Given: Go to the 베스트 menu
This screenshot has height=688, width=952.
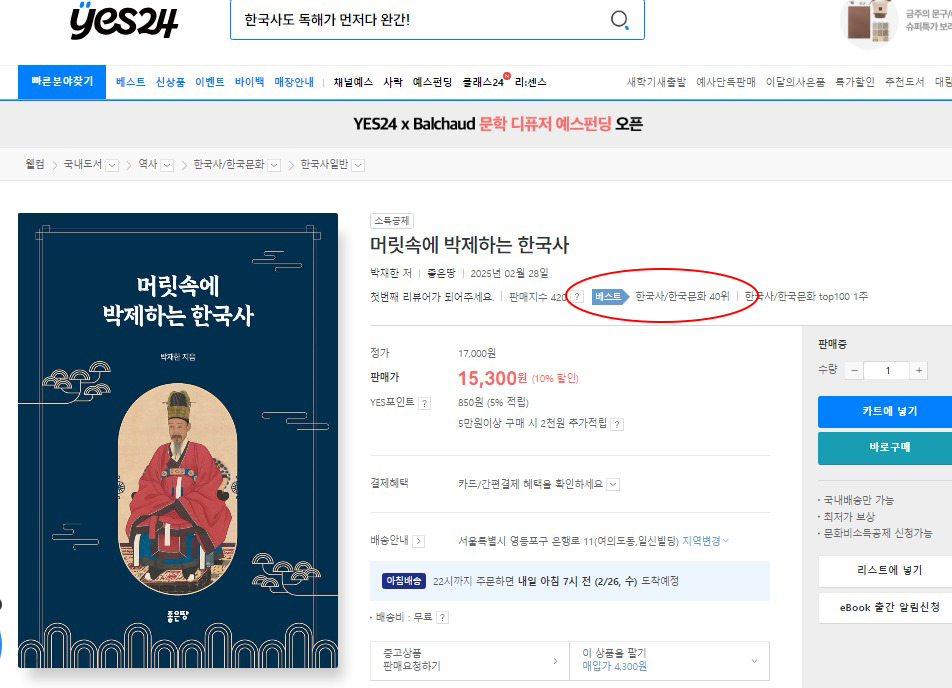Looking at the screenshot, I should point(131,82).
